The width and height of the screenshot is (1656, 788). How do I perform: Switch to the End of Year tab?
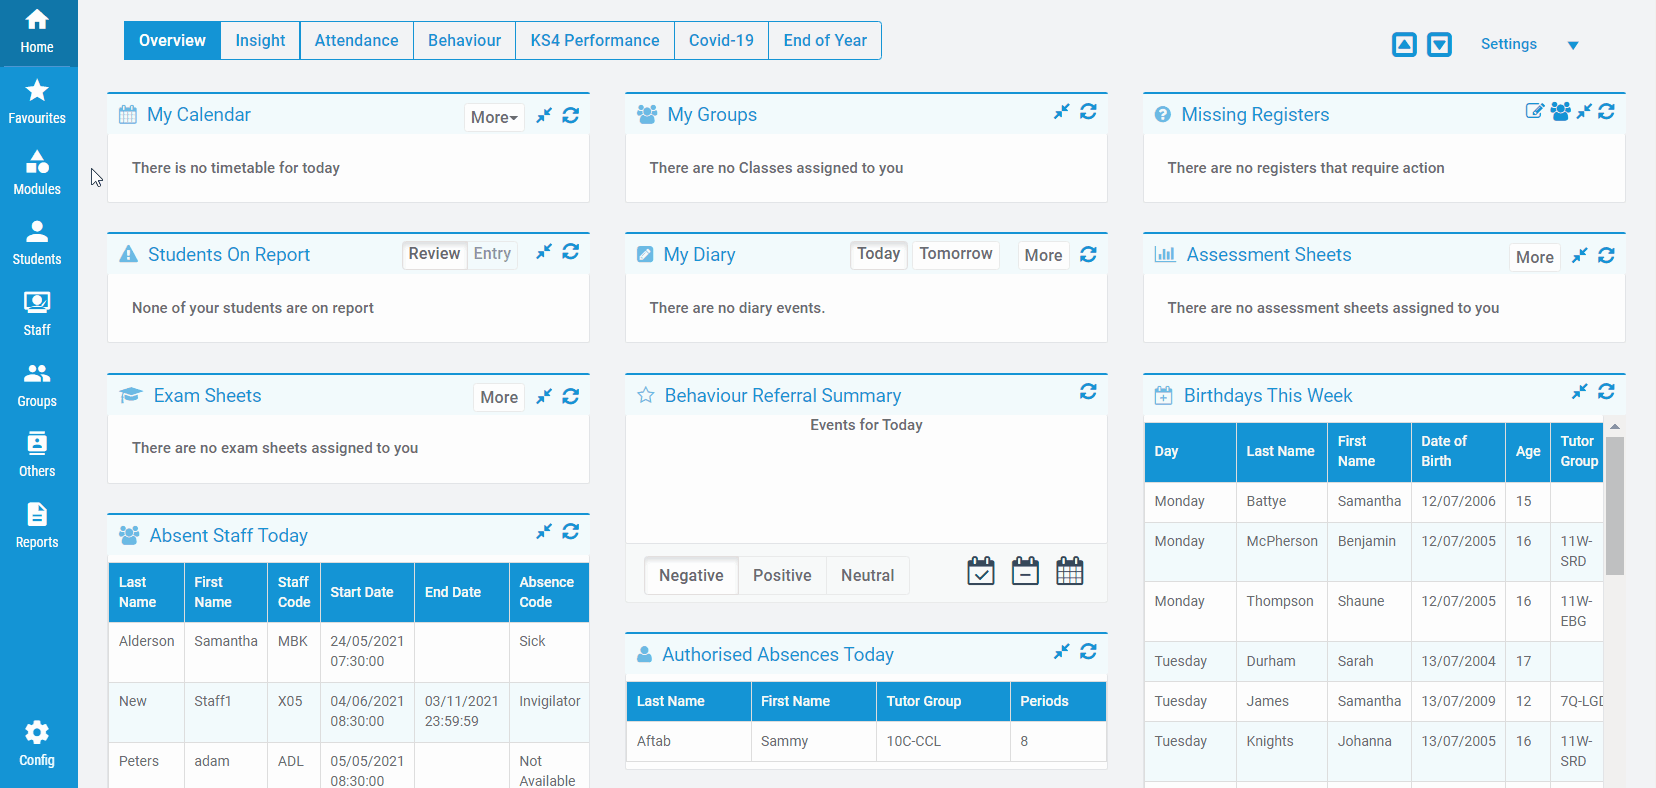(x=825, y=41)
